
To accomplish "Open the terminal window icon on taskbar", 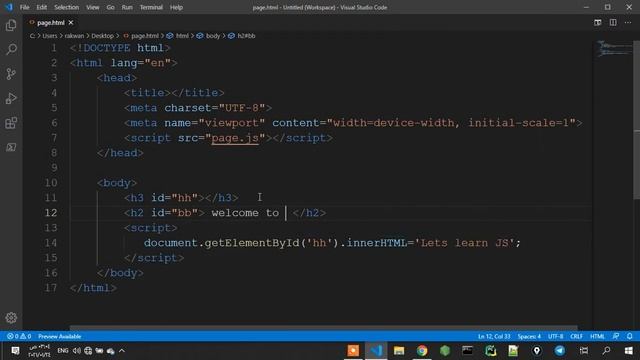I will 467,351.
